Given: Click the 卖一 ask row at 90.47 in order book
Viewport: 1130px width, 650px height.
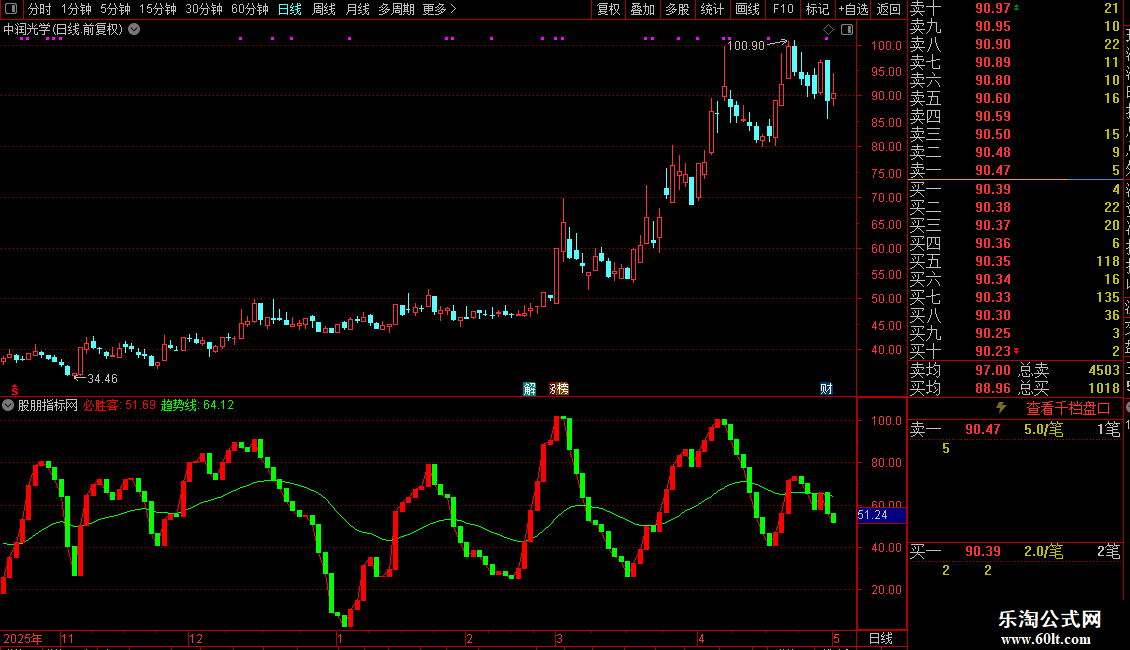Looking at the screenshot, I should click(x=1015, y=170).
